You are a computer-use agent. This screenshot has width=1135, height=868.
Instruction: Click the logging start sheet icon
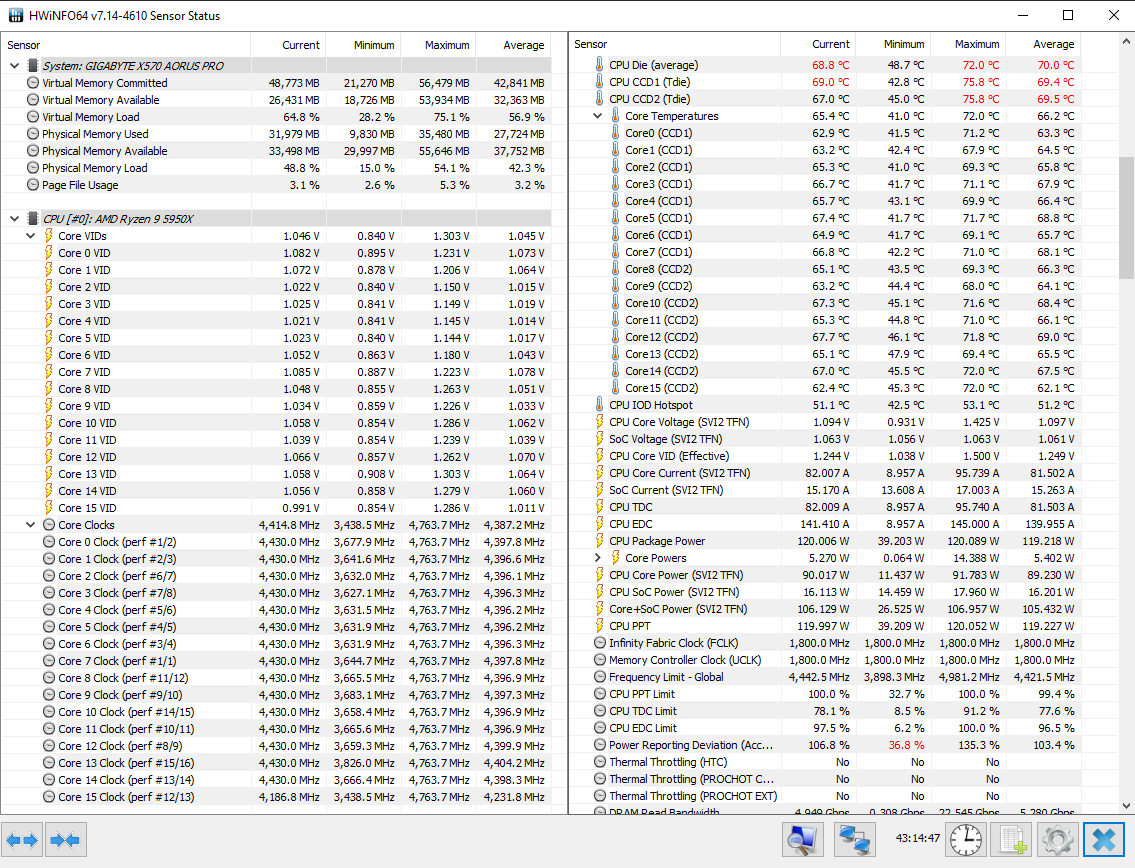(1013, 840)
